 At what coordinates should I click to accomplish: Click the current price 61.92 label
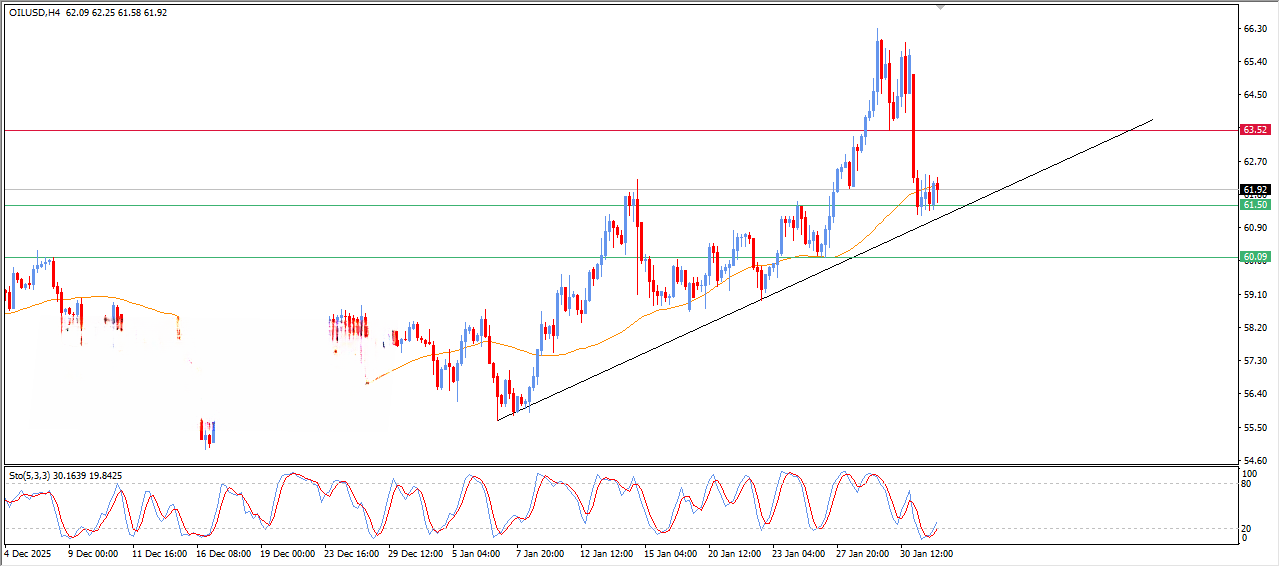click(1254, 190)
